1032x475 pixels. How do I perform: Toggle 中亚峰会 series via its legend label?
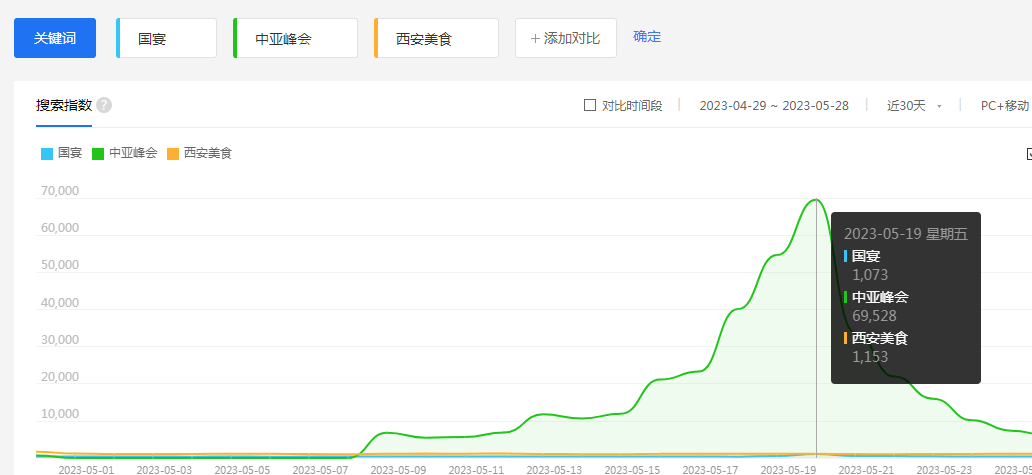pyautogui.click(x=133, y=154)
